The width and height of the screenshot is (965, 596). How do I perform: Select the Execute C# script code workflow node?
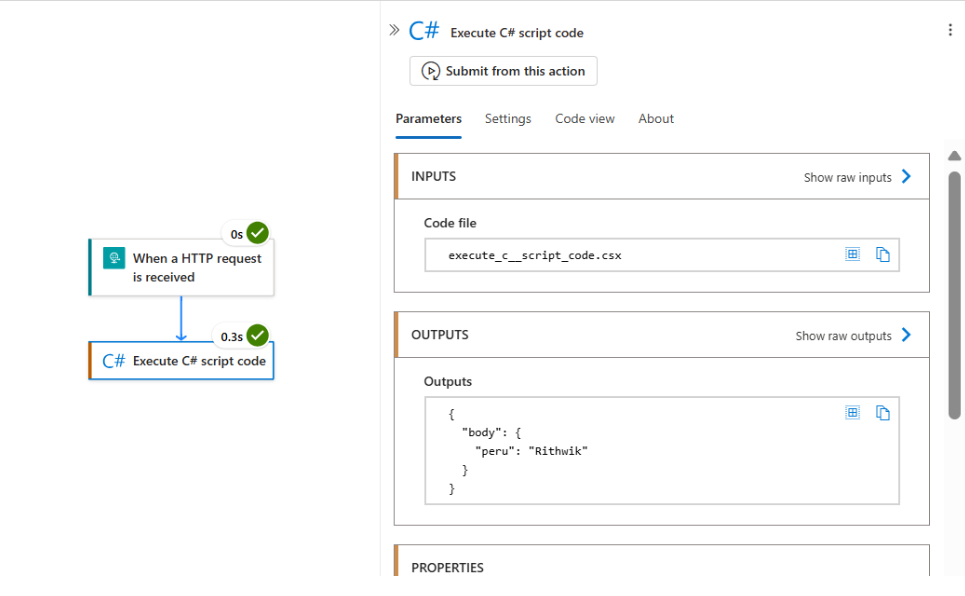181,361
